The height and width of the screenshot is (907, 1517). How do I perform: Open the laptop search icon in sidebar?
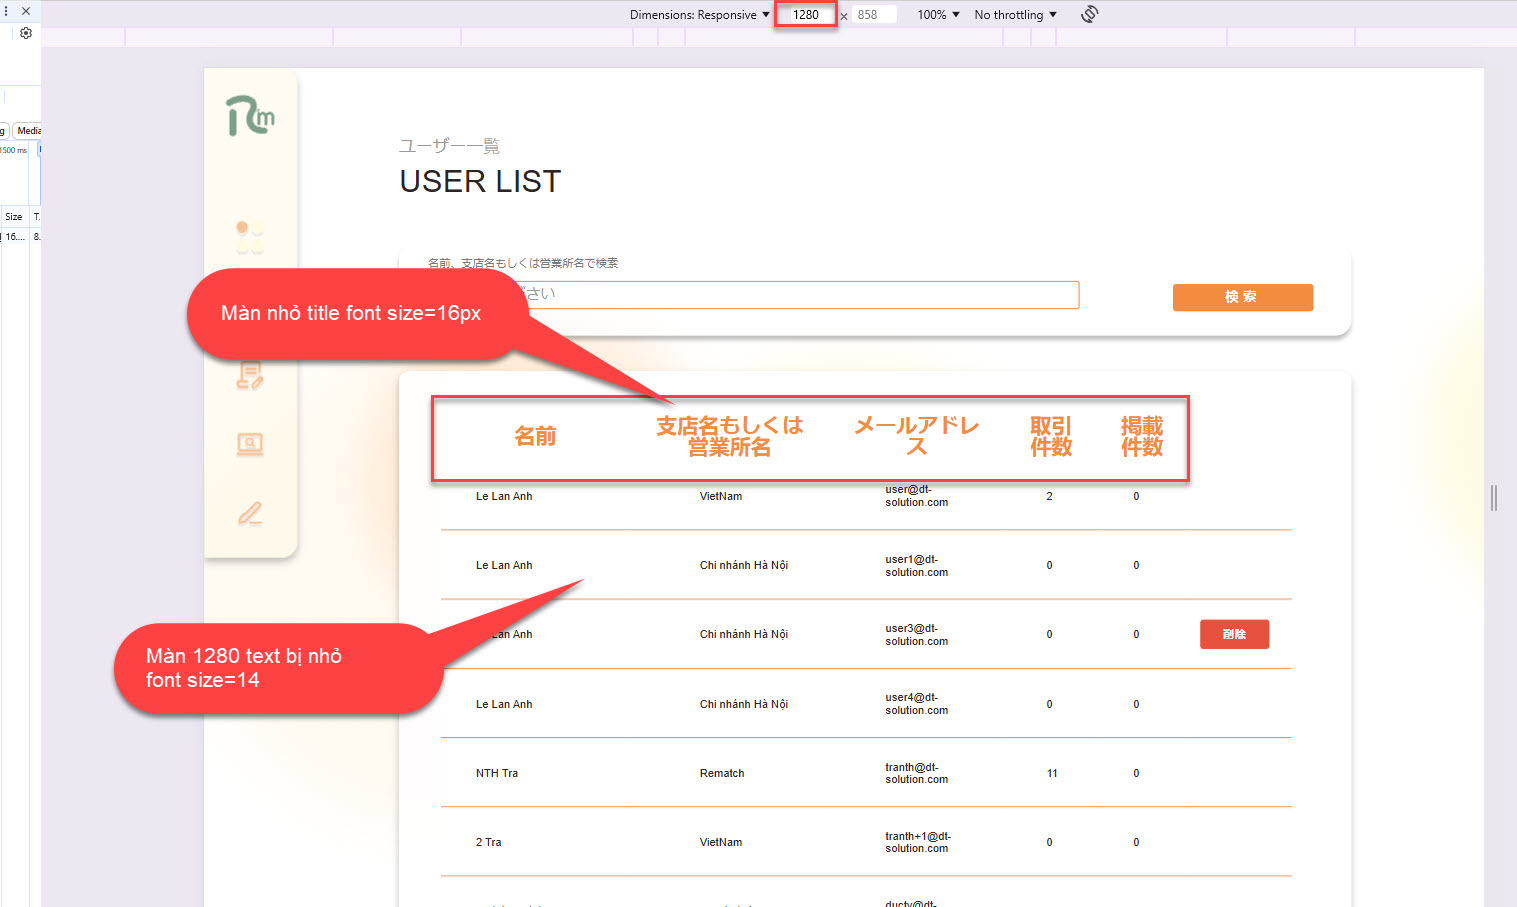pos(250,444)
